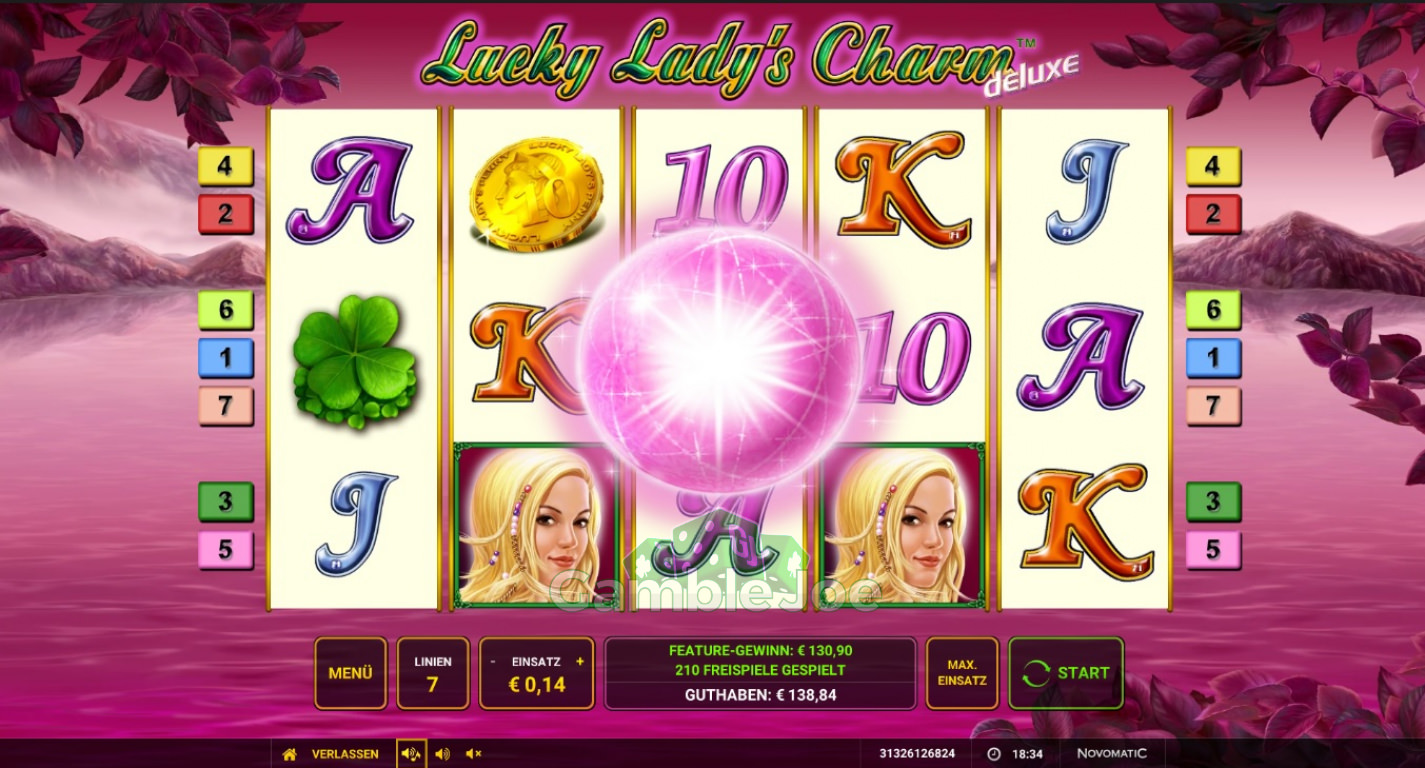Select red payline marker 2 on left

[x=225, y=214]
